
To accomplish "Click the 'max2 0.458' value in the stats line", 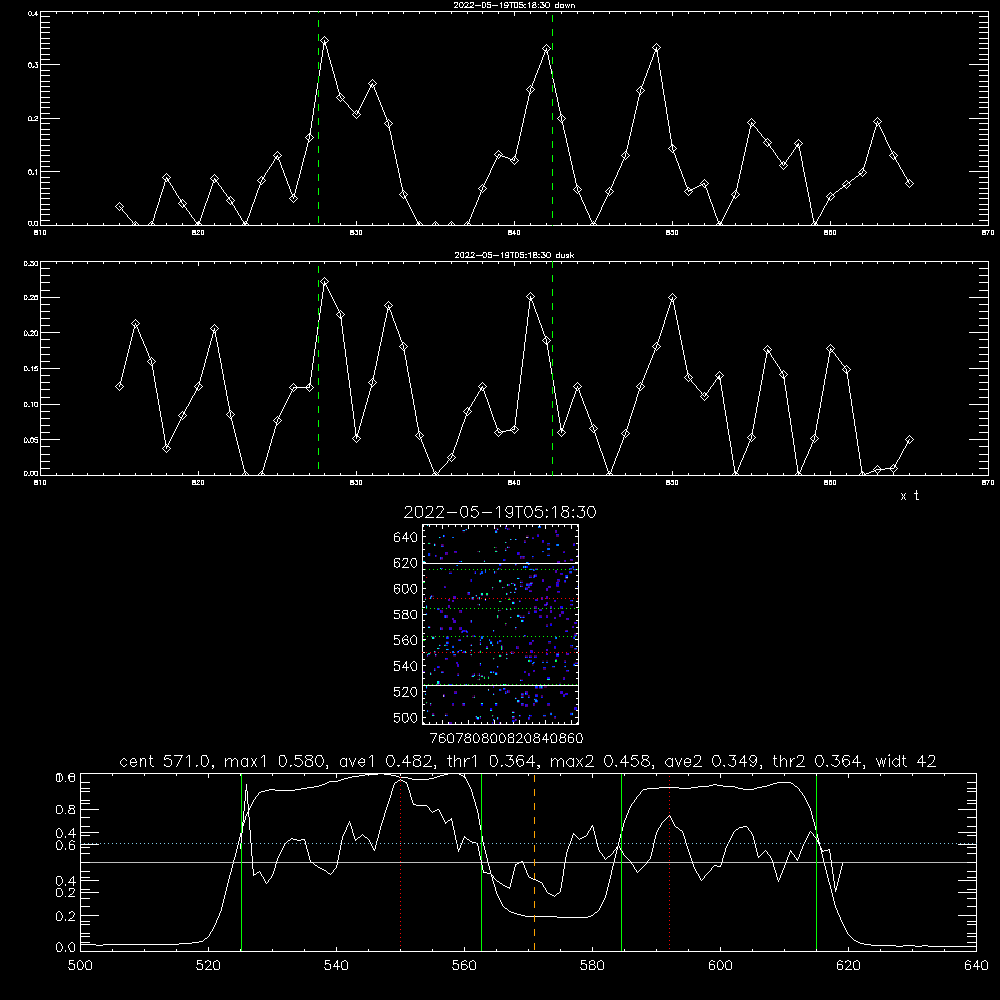I will tap(602, 761).
